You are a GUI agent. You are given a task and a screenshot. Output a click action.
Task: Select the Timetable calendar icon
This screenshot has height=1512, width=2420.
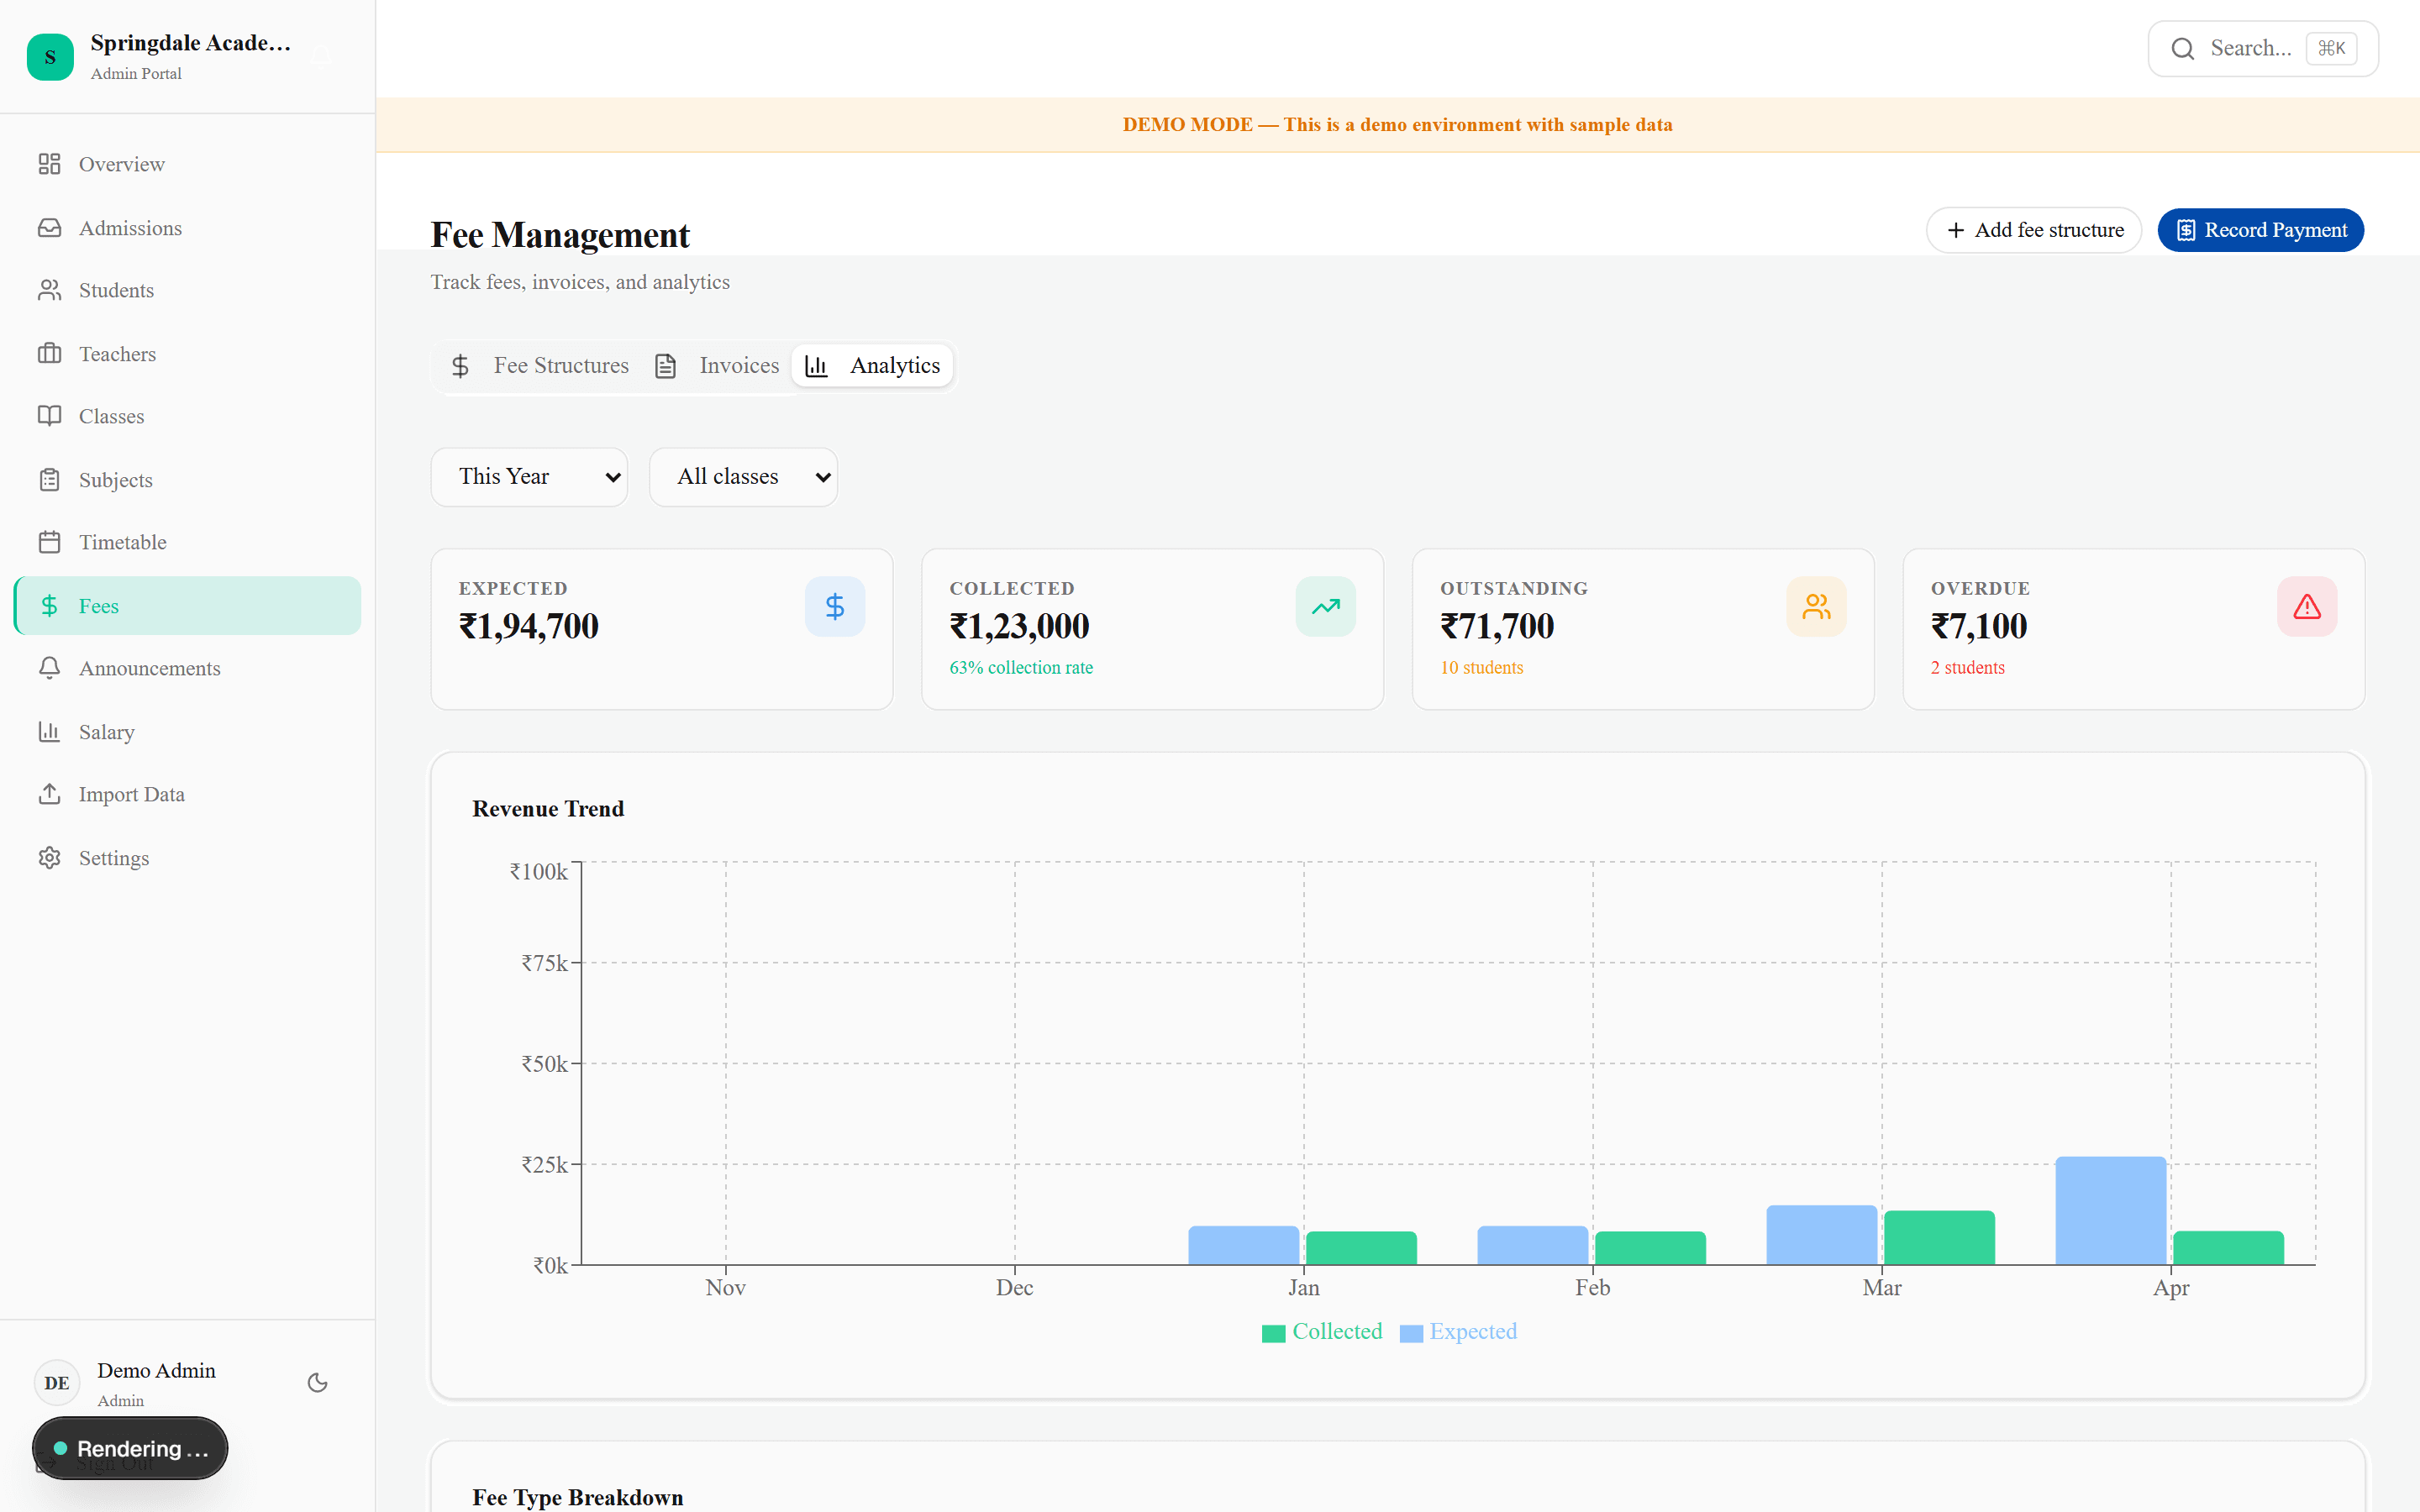tap(50, 541)
